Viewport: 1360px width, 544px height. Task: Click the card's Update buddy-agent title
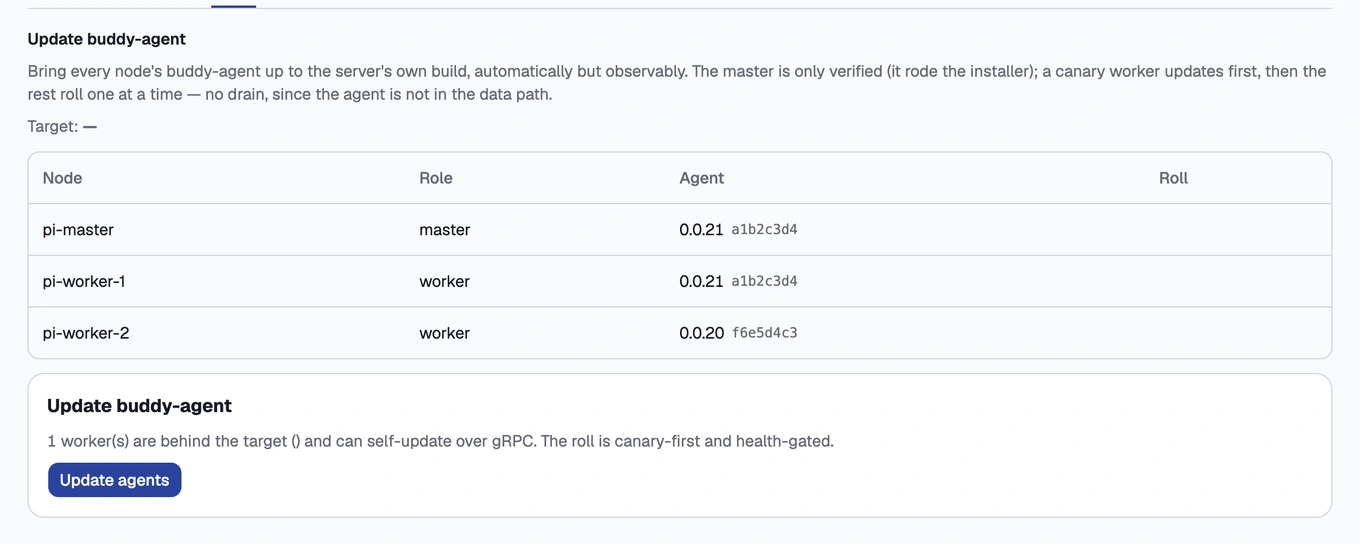(x=139, y=406)
